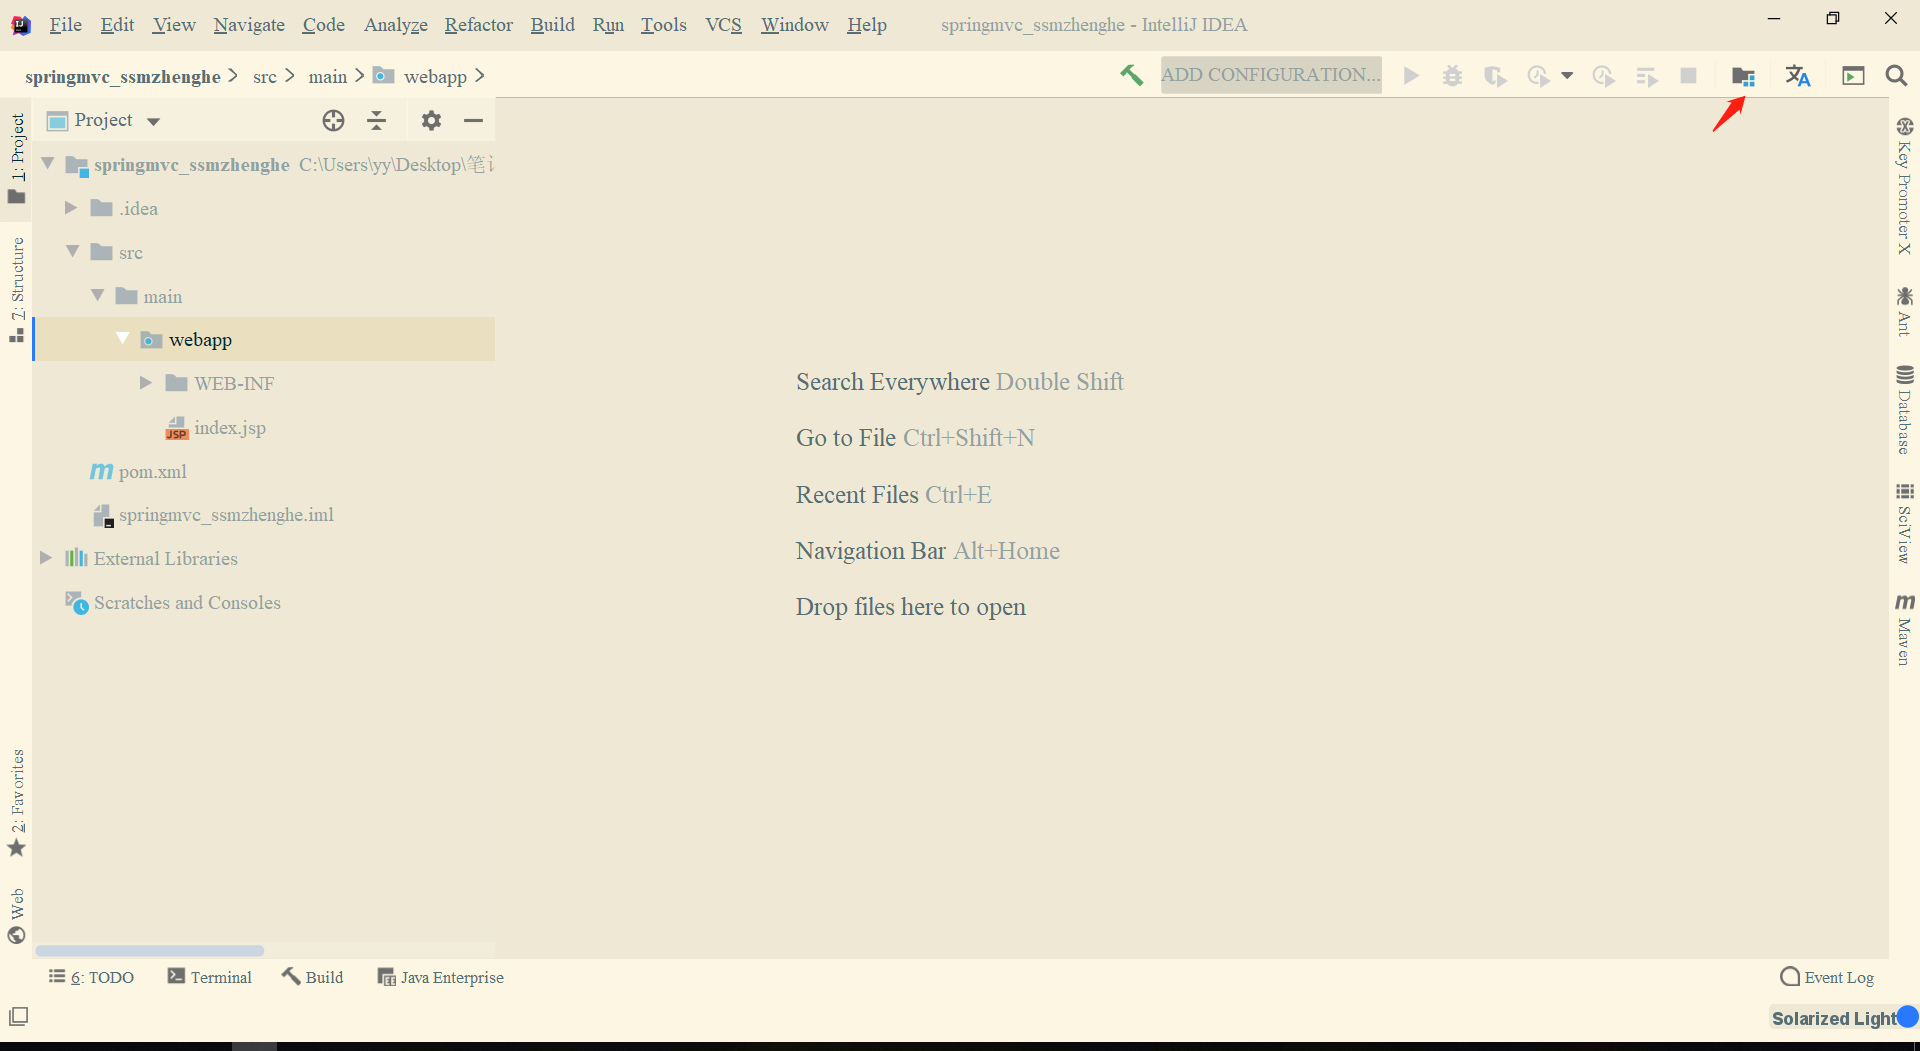The width and height of the screenshot is (1920, 1051).
Task: Collapse the src folder
Action: pyautogui.click(x=72, y=251)
